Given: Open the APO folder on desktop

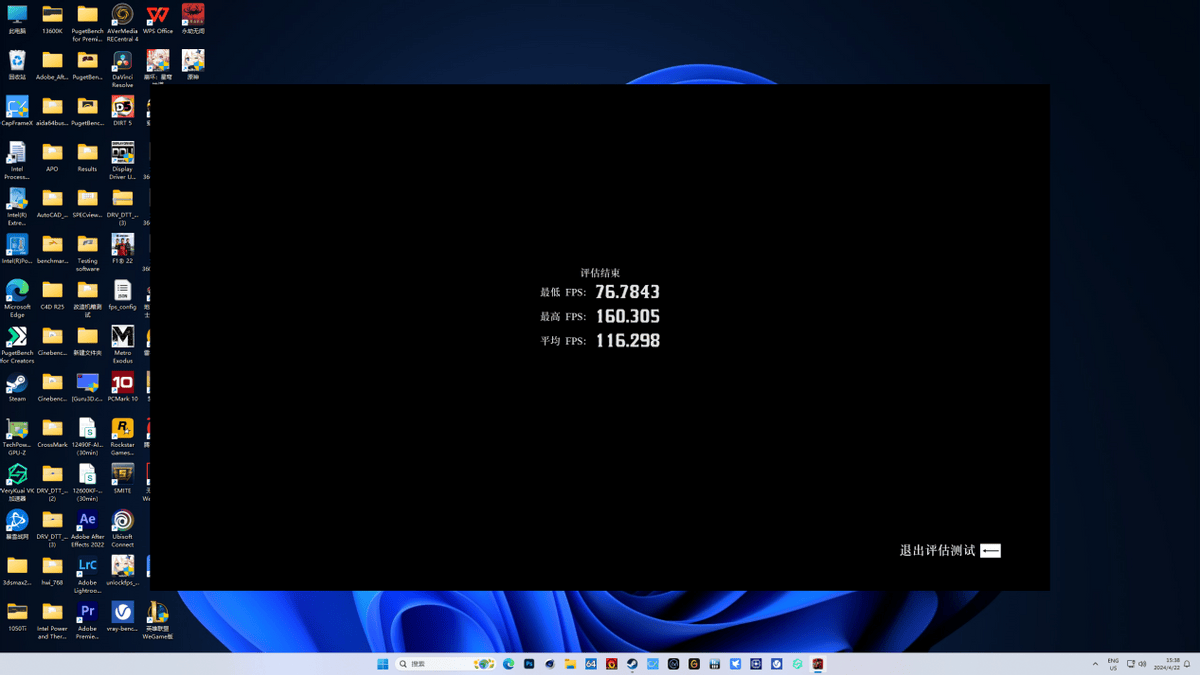Looking at the screenshot, I should pos(52,158).
